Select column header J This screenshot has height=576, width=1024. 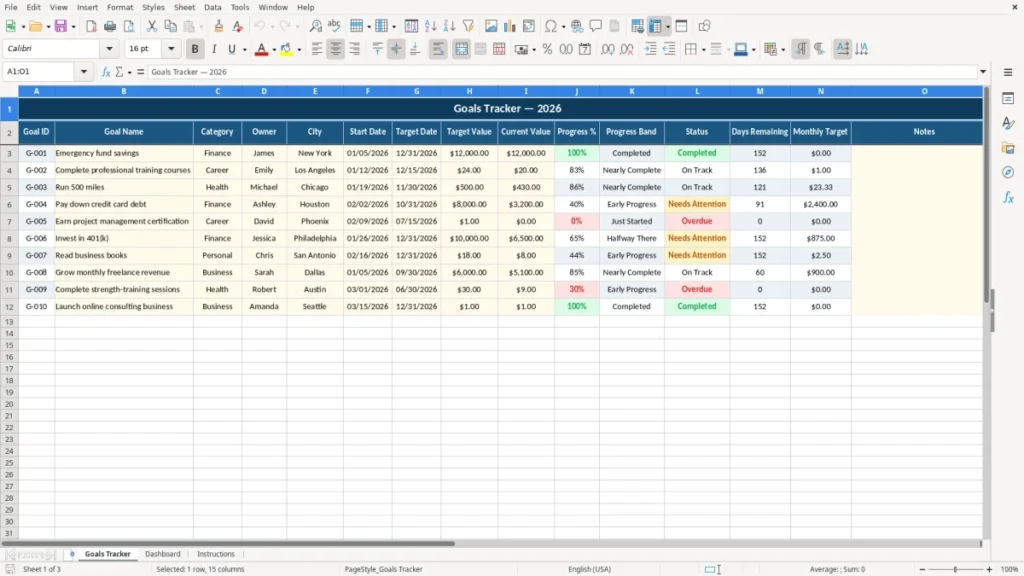pyautogui.click(x=577, y=91)
